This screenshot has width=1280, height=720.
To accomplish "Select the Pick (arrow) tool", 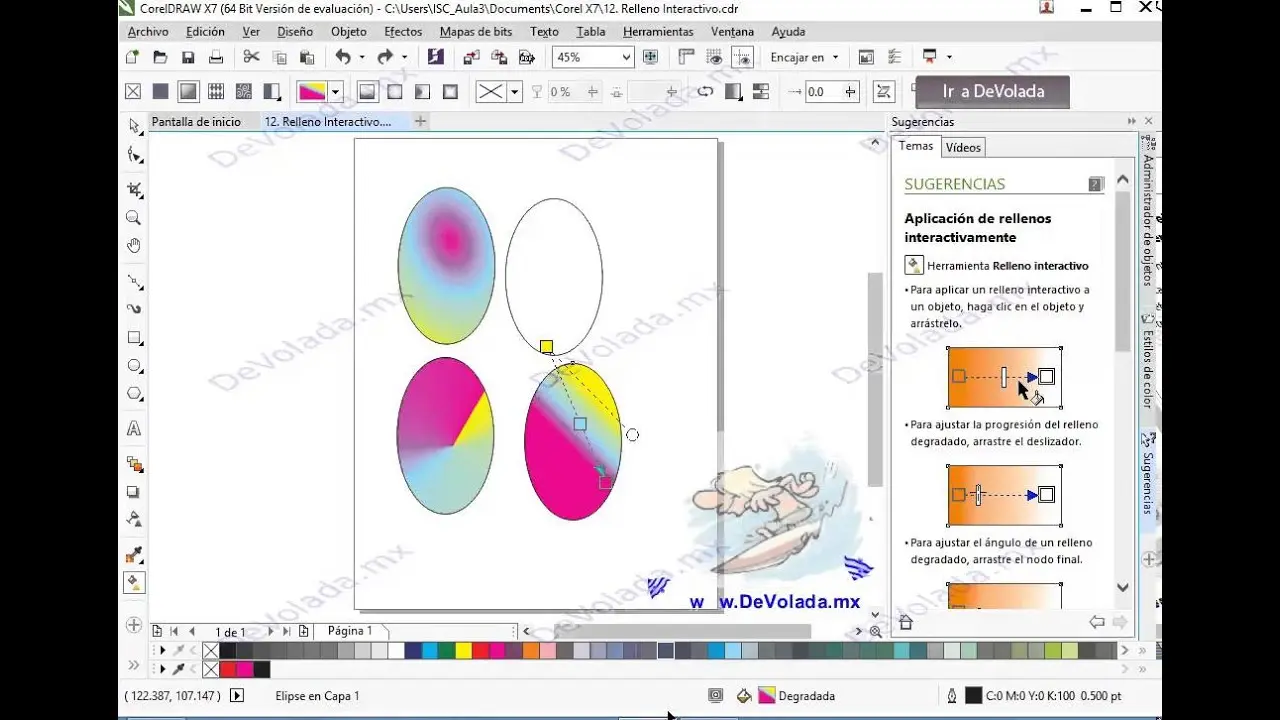I will click(134, 126).
